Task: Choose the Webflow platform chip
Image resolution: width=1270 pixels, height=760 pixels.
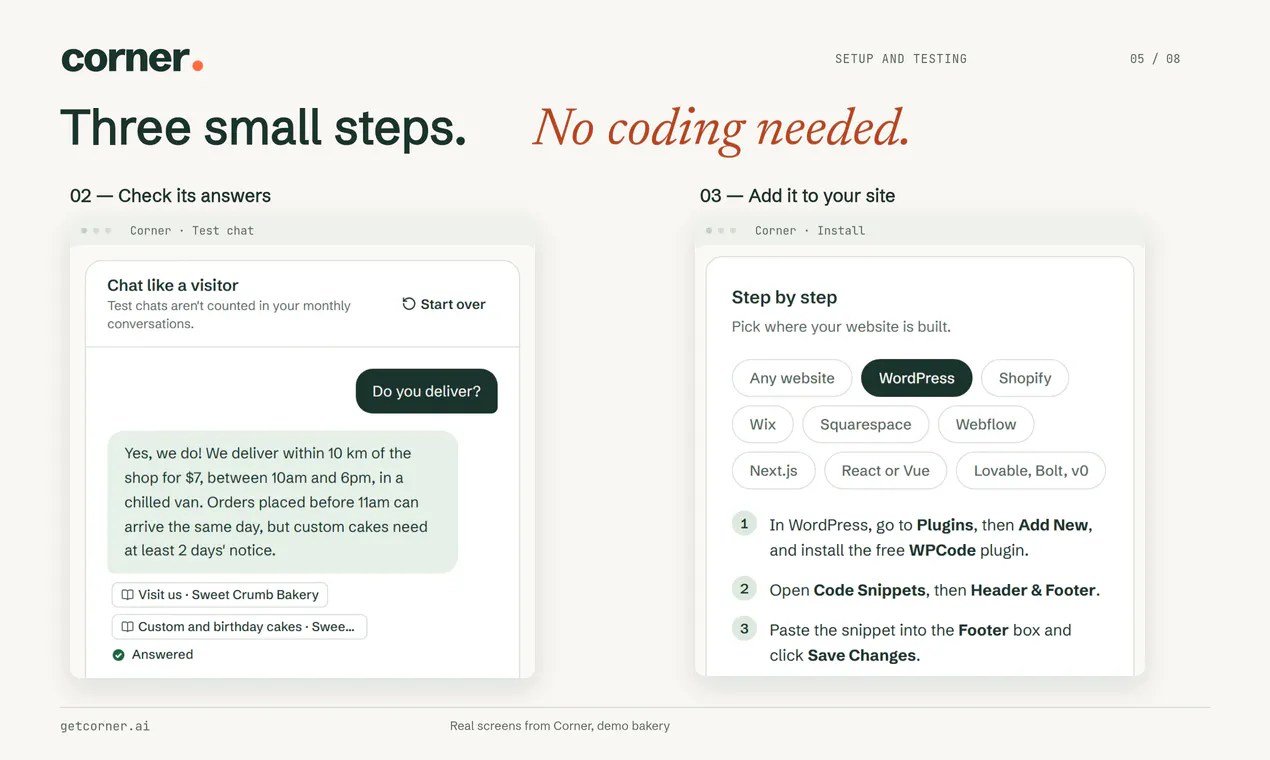Action: [x=986, y=424]
